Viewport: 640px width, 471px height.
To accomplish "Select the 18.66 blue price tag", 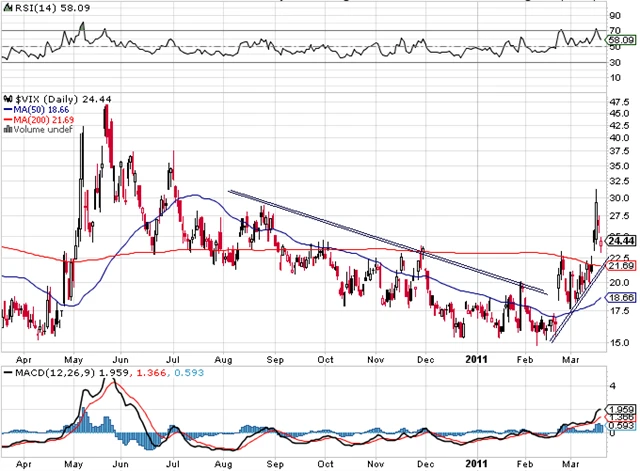I will tap(622, 298).
